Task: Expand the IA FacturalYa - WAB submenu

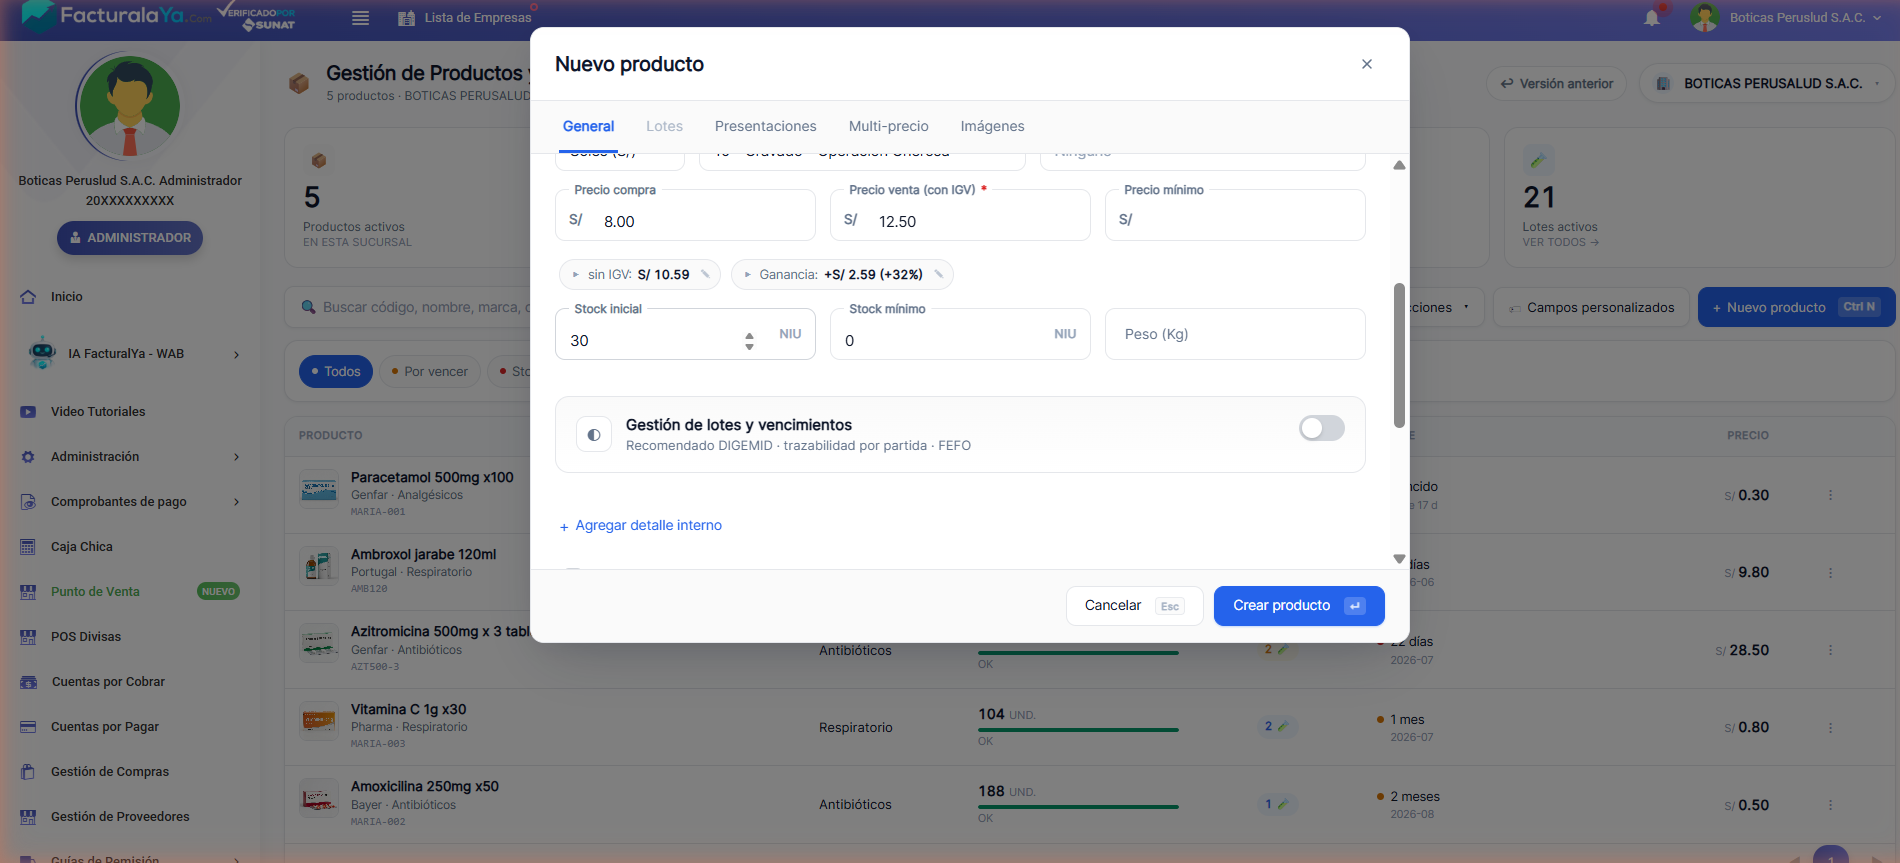Action: pyautogui.click(x=237, y=354)
